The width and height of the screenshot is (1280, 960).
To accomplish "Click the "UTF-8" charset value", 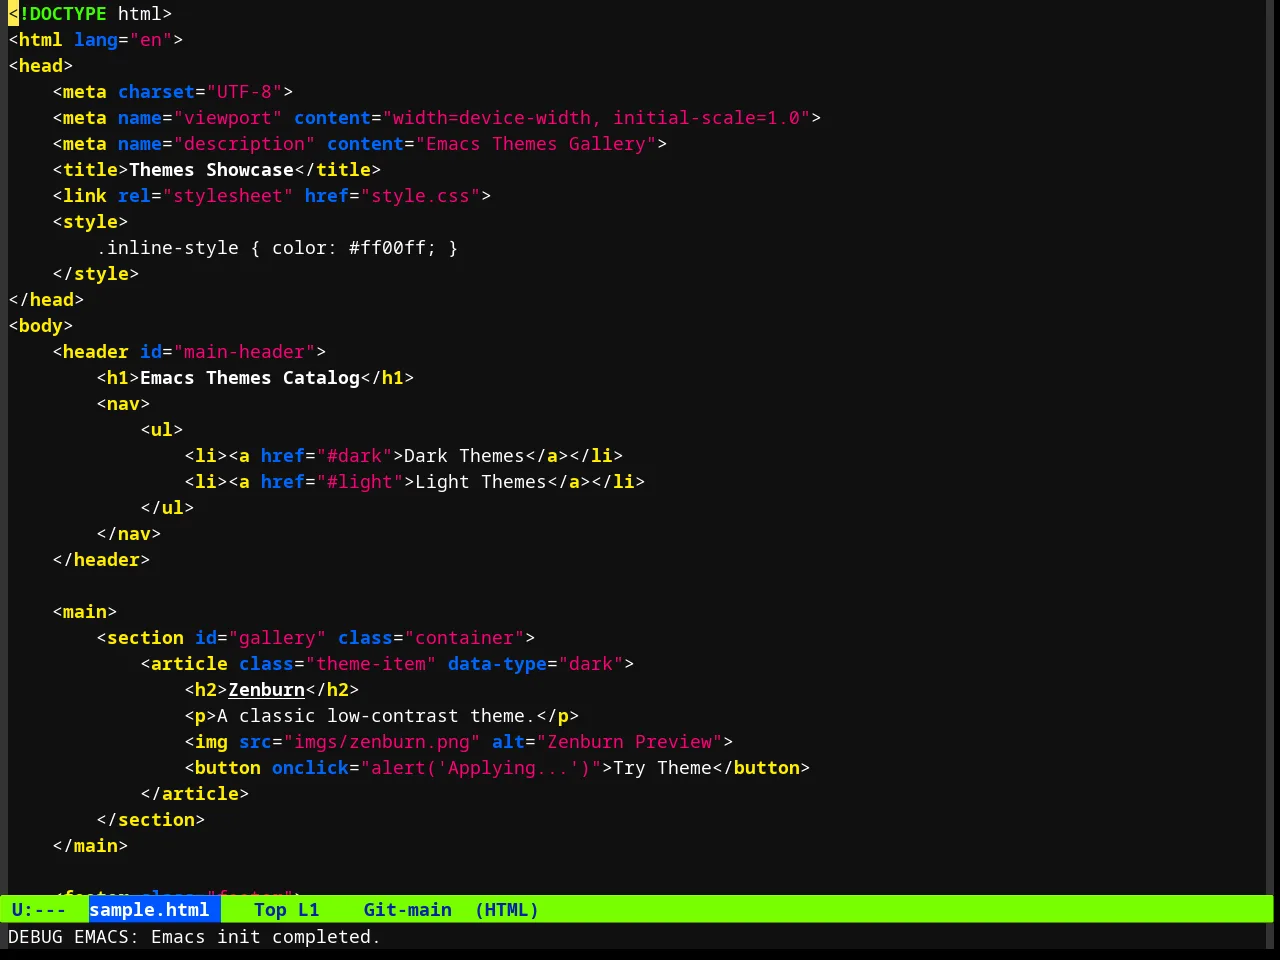I will tap(244, 92).
